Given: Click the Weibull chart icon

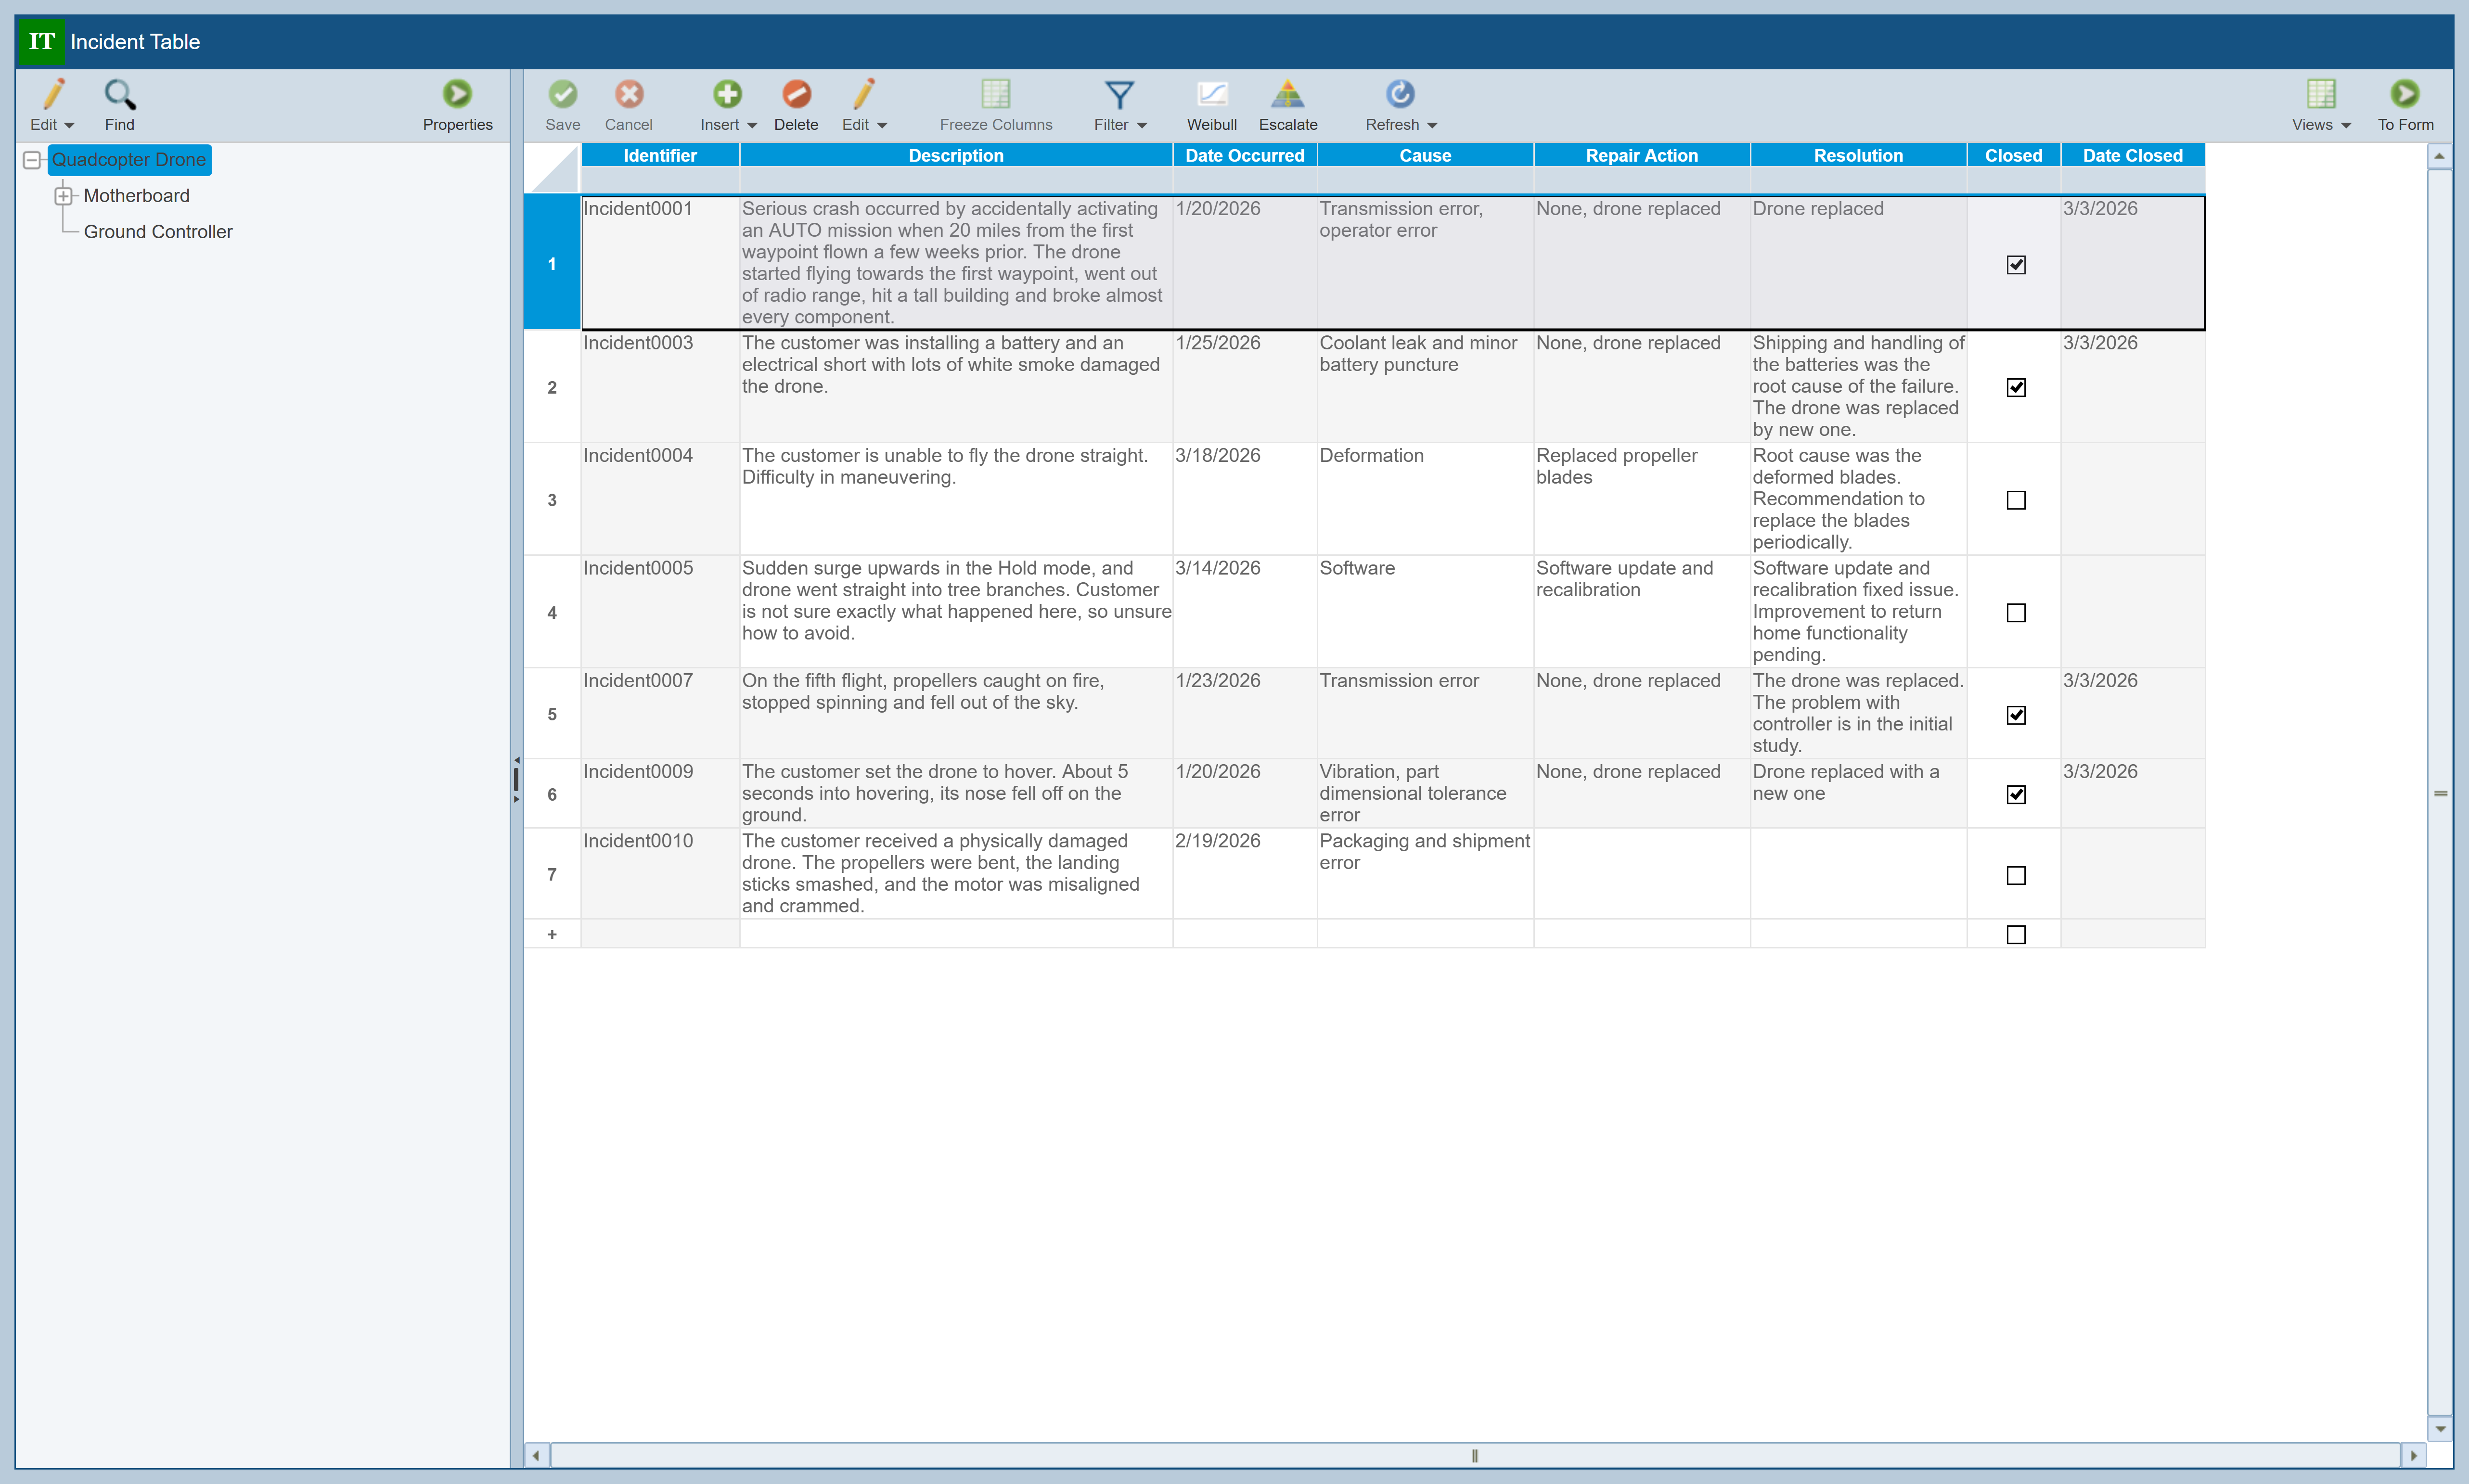Looking at the screenshot, I should (1211, 95).
